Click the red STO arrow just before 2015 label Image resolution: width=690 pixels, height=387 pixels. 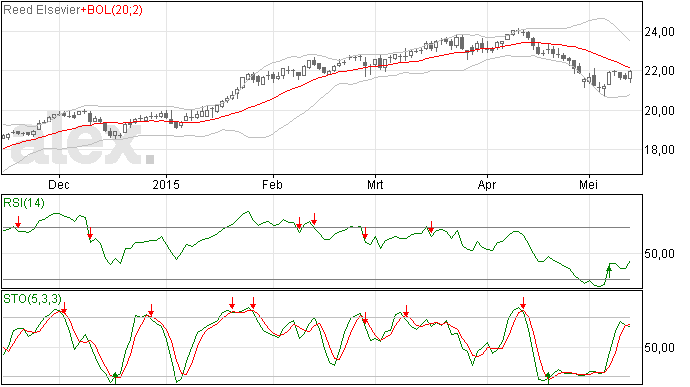tap(151, 310)
